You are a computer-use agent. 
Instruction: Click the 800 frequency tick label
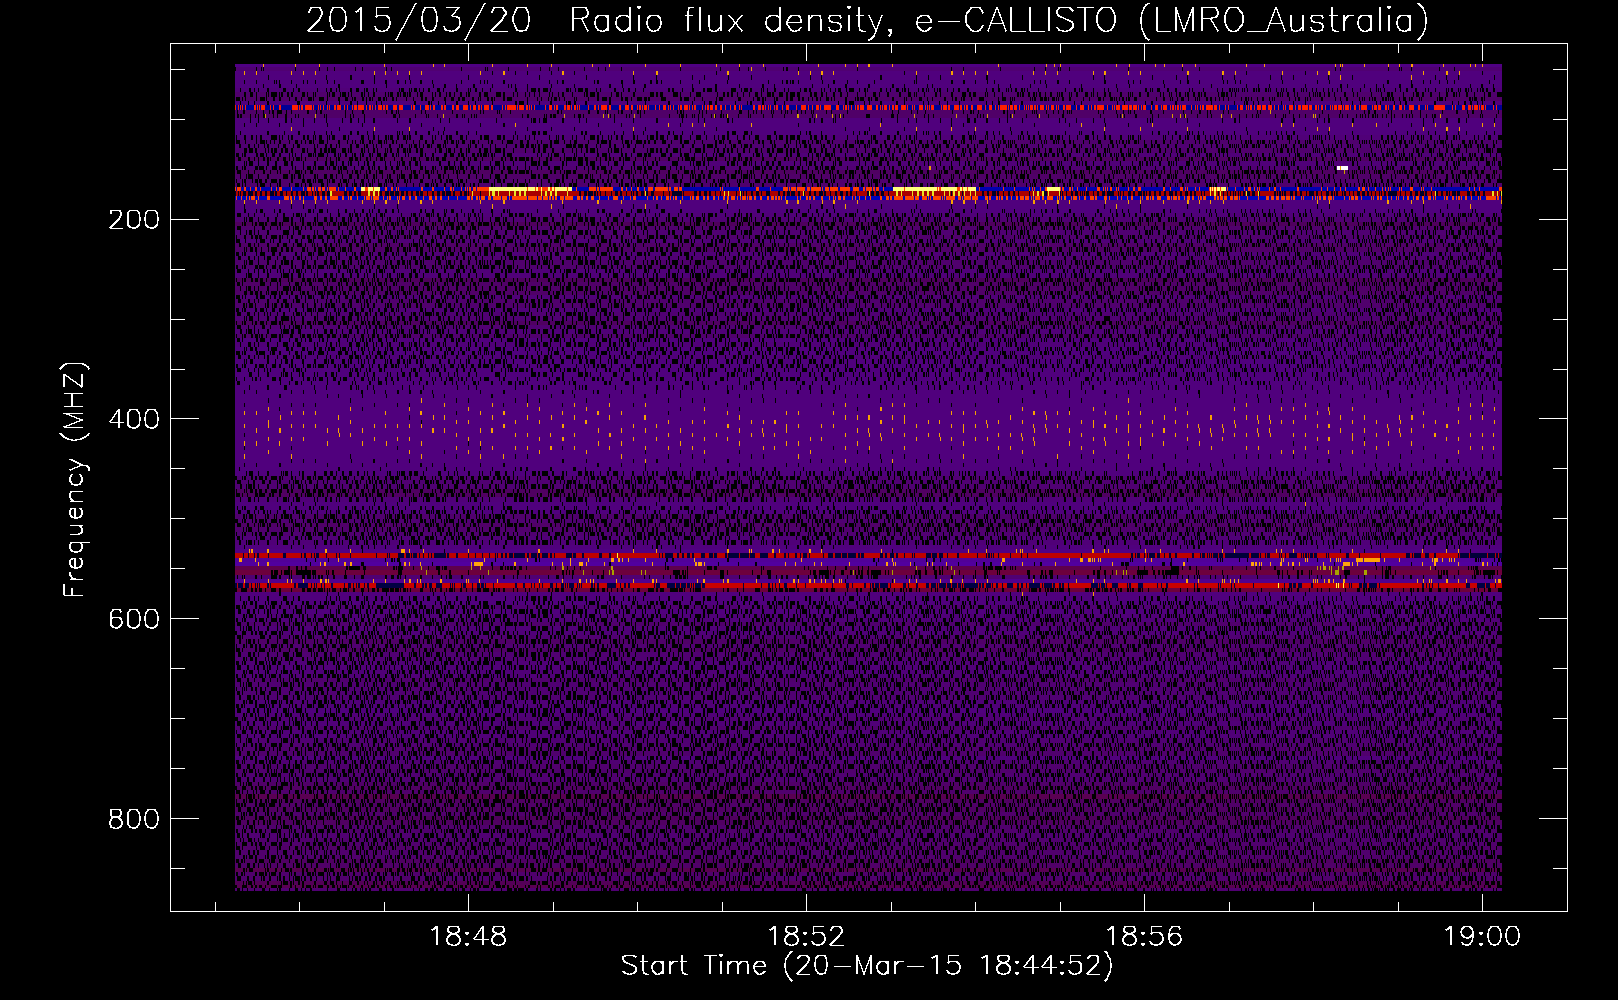pyautogui.click(x=134, y=819)
